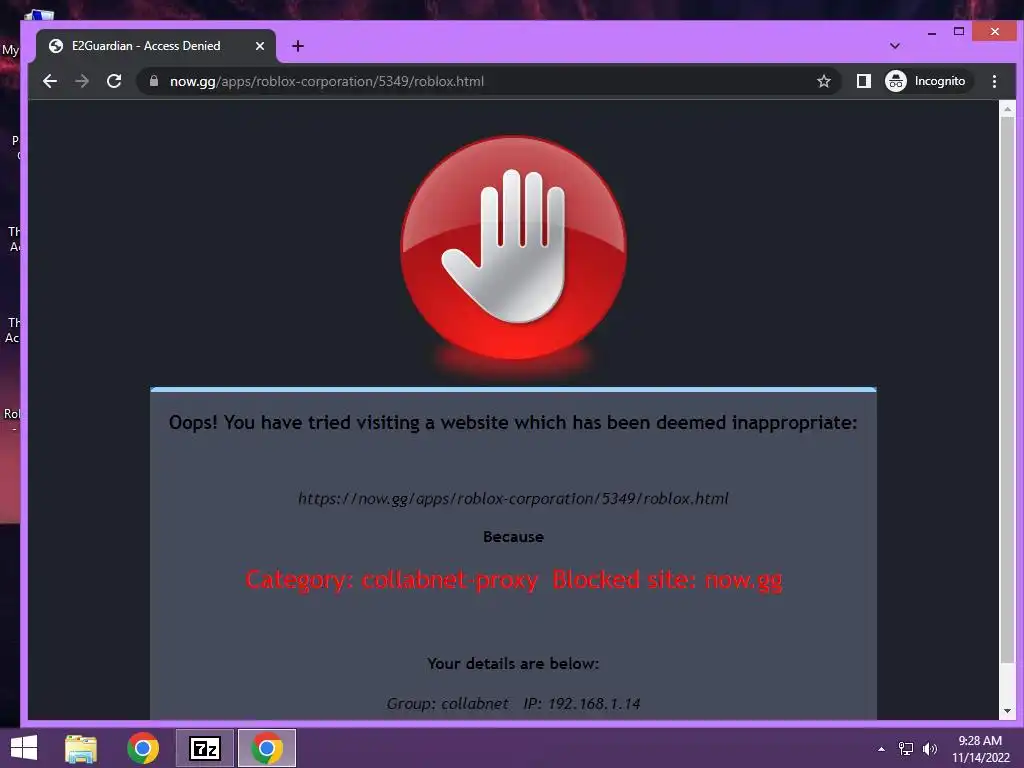View site info via the lock icon

pyautogui.click(x=154, y=81)
